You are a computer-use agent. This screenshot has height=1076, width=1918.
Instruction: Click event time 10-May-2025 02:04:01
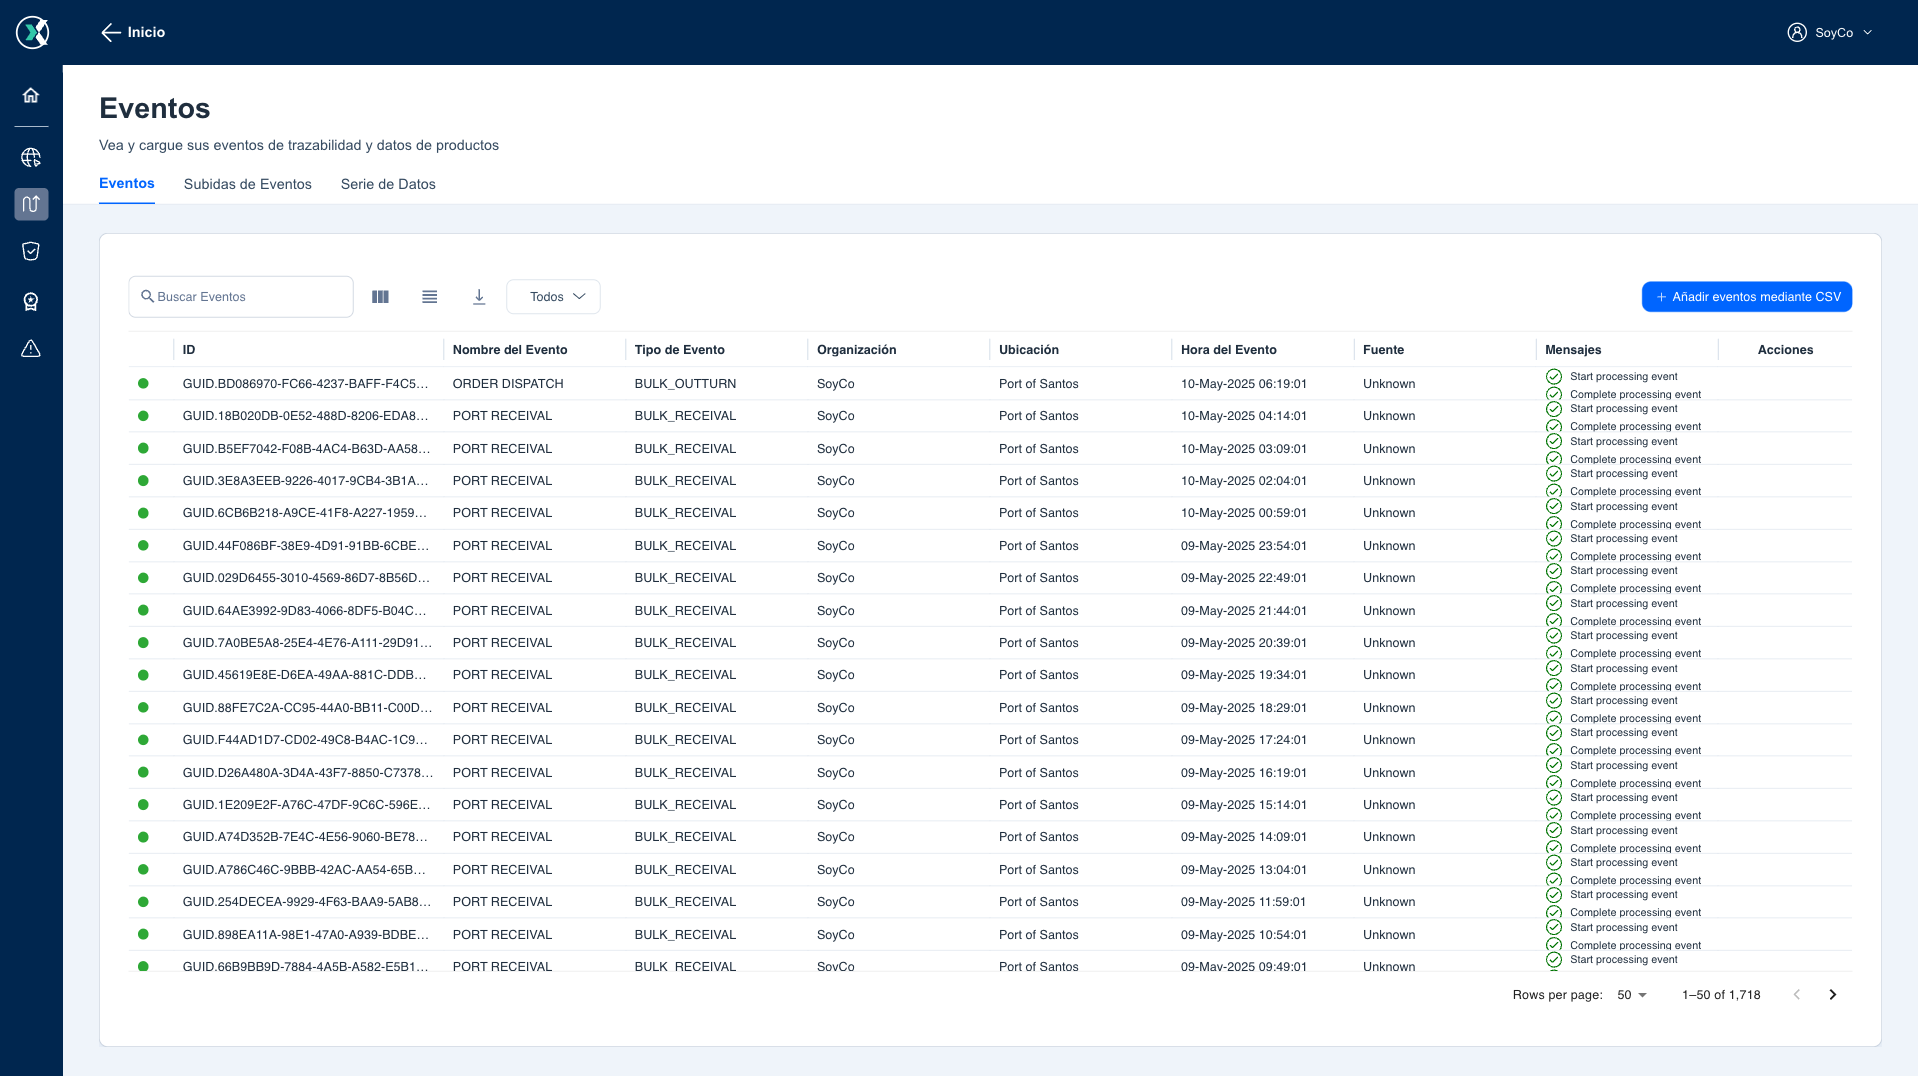pyautogui.click(x=1244, y=481)
